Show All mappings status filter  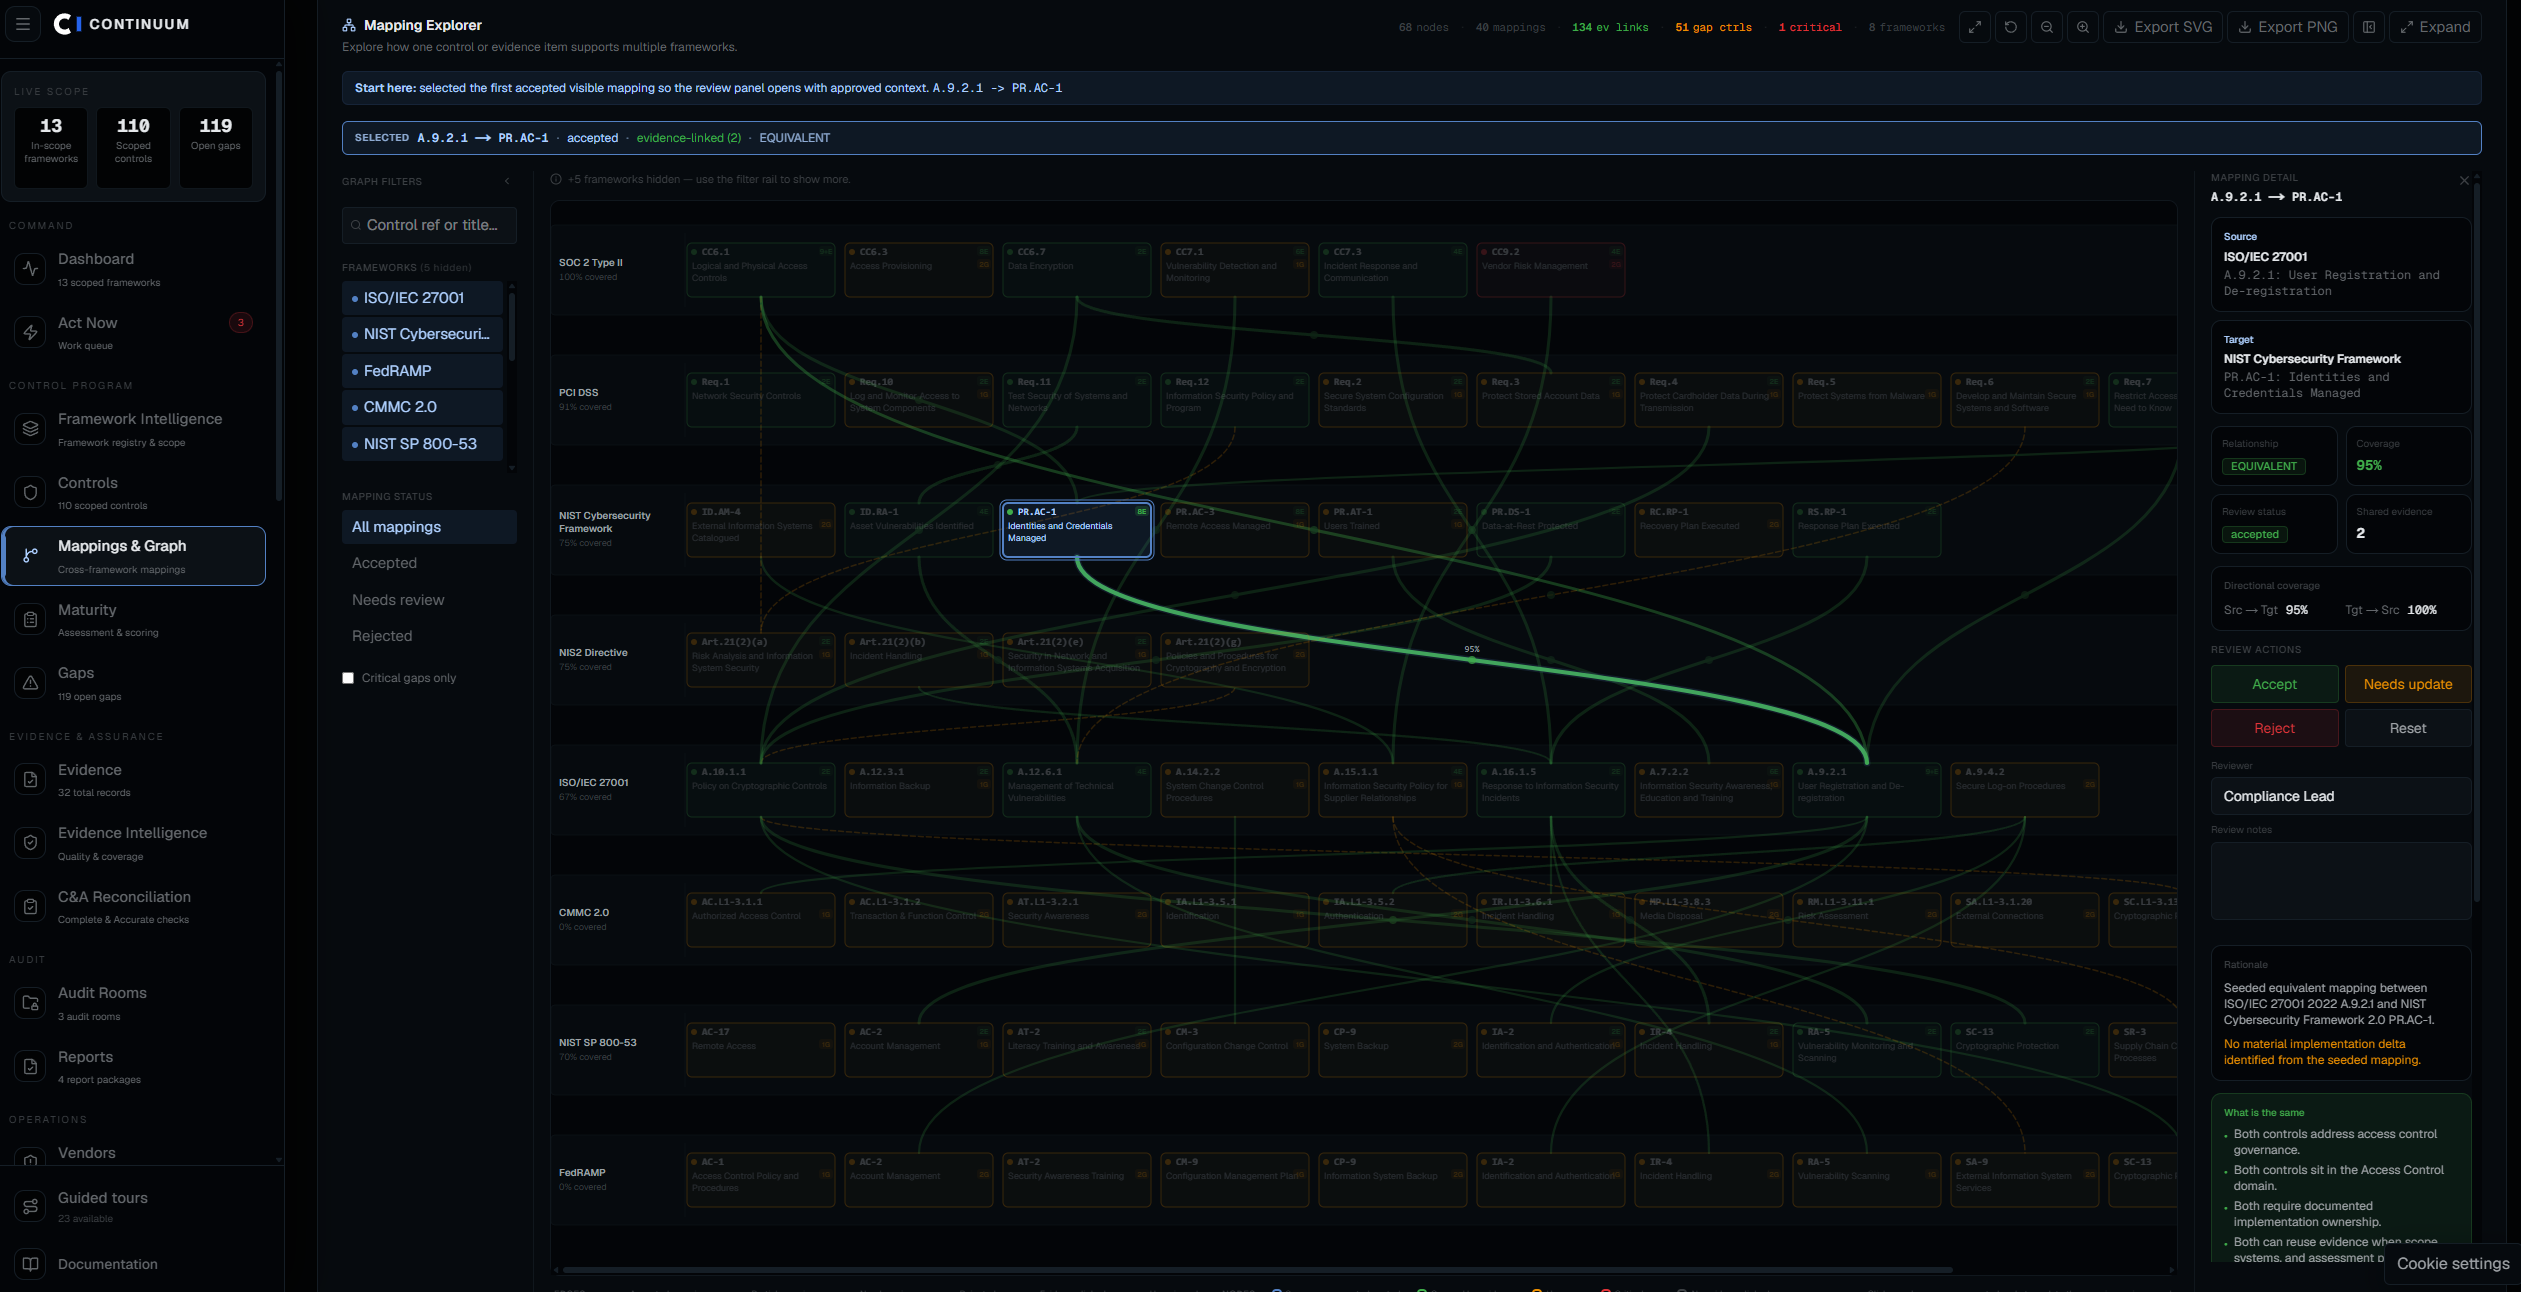tap(429, 527)
